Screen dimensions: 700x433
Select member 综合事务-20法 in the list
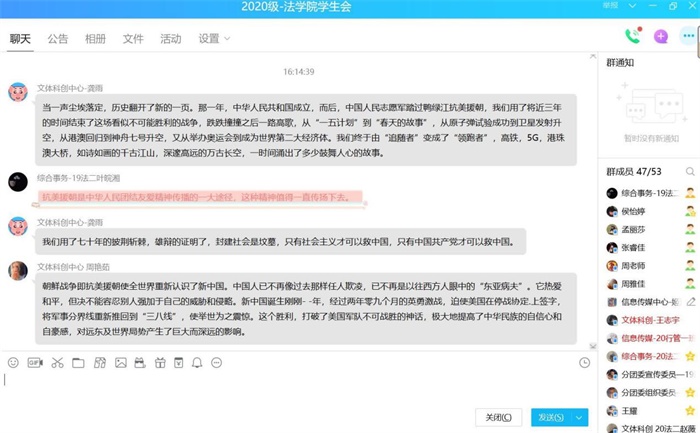(651, 356)
